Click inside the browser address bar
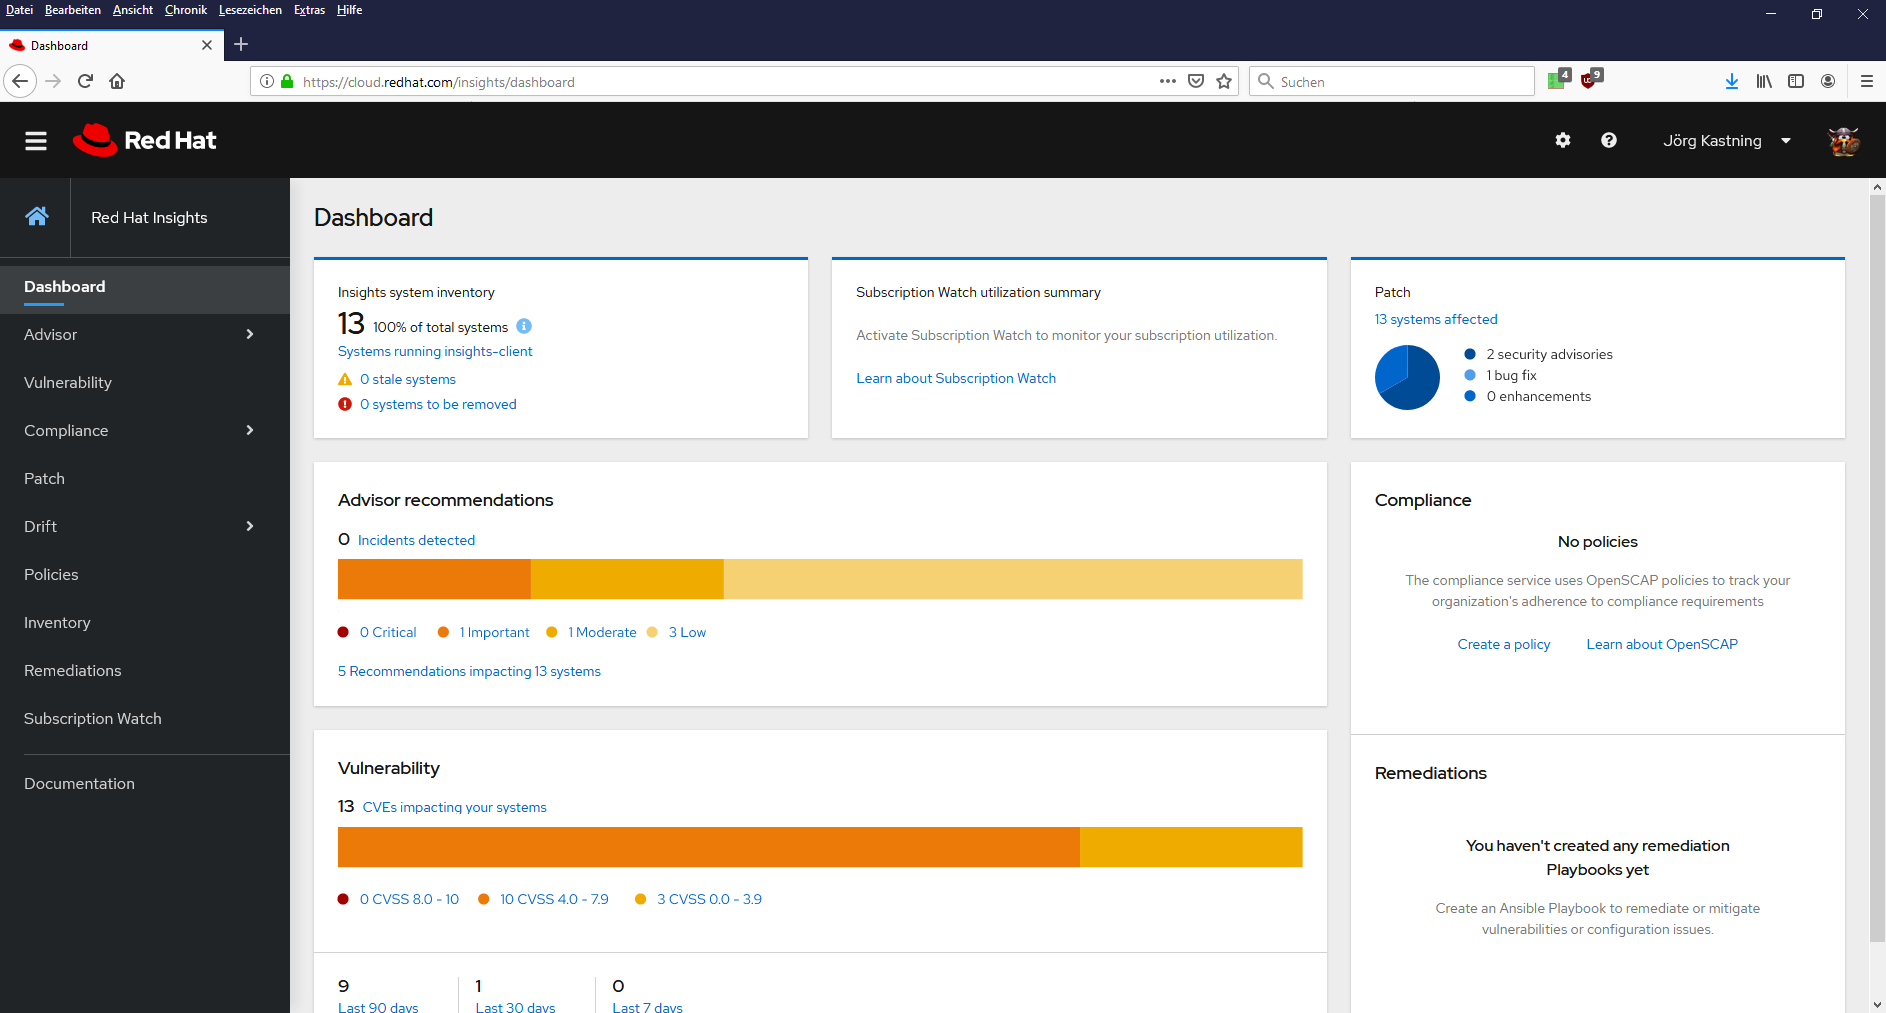The height and width of the screenshot is (1013, 1886). [x=700, y=81]
